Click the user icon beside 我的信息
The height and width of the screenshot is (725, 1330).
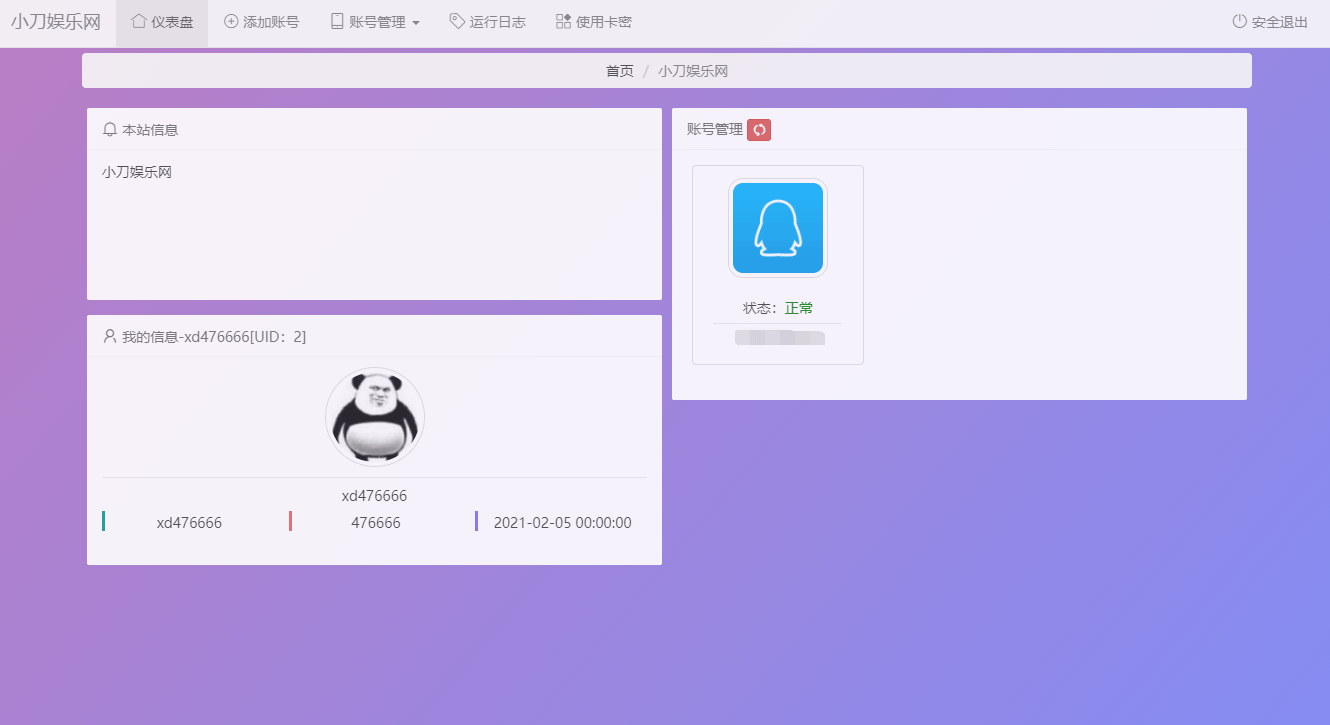coord(110,337)
